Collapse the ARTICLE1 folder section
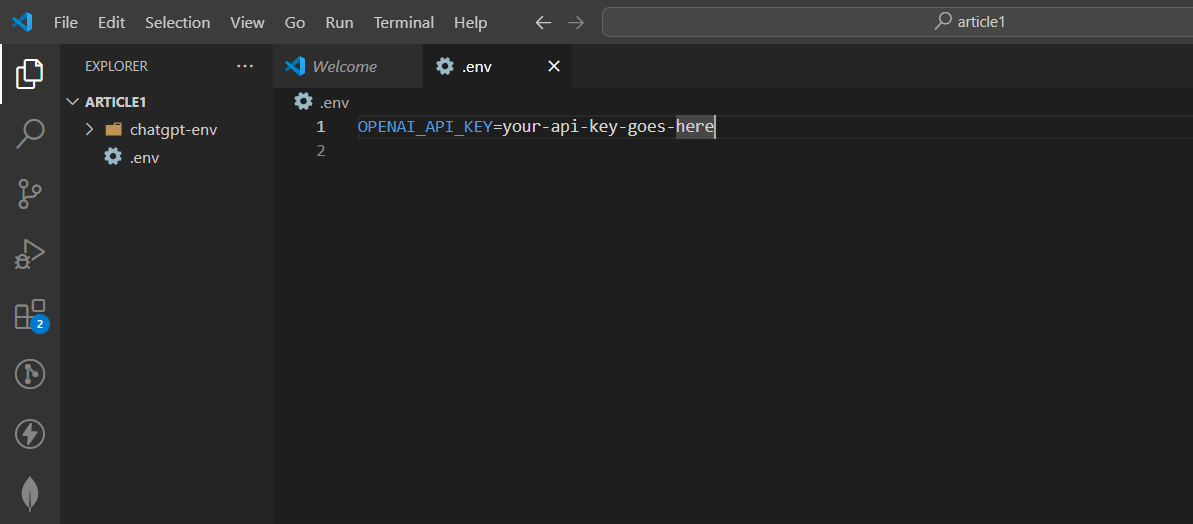Image resolution: width=1193 pixels, height=524 pixels. [x=73, y=101]
